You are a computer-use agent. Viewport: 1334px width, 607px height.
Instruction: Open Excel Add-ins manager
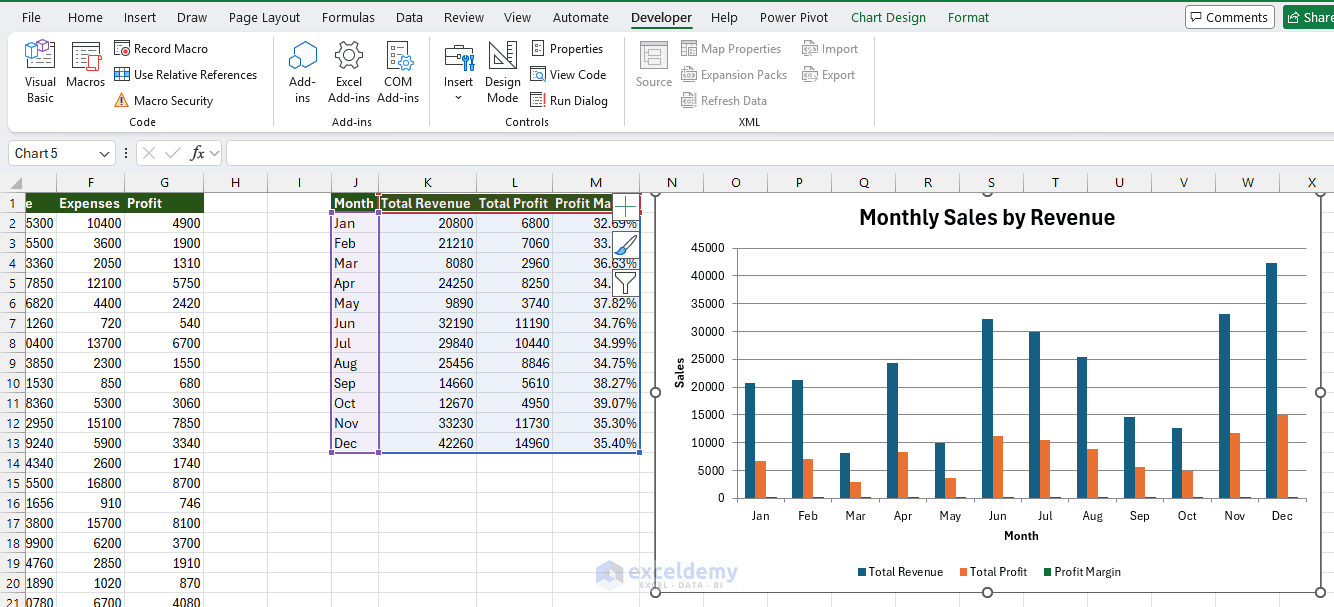click(x=349, y=72)
